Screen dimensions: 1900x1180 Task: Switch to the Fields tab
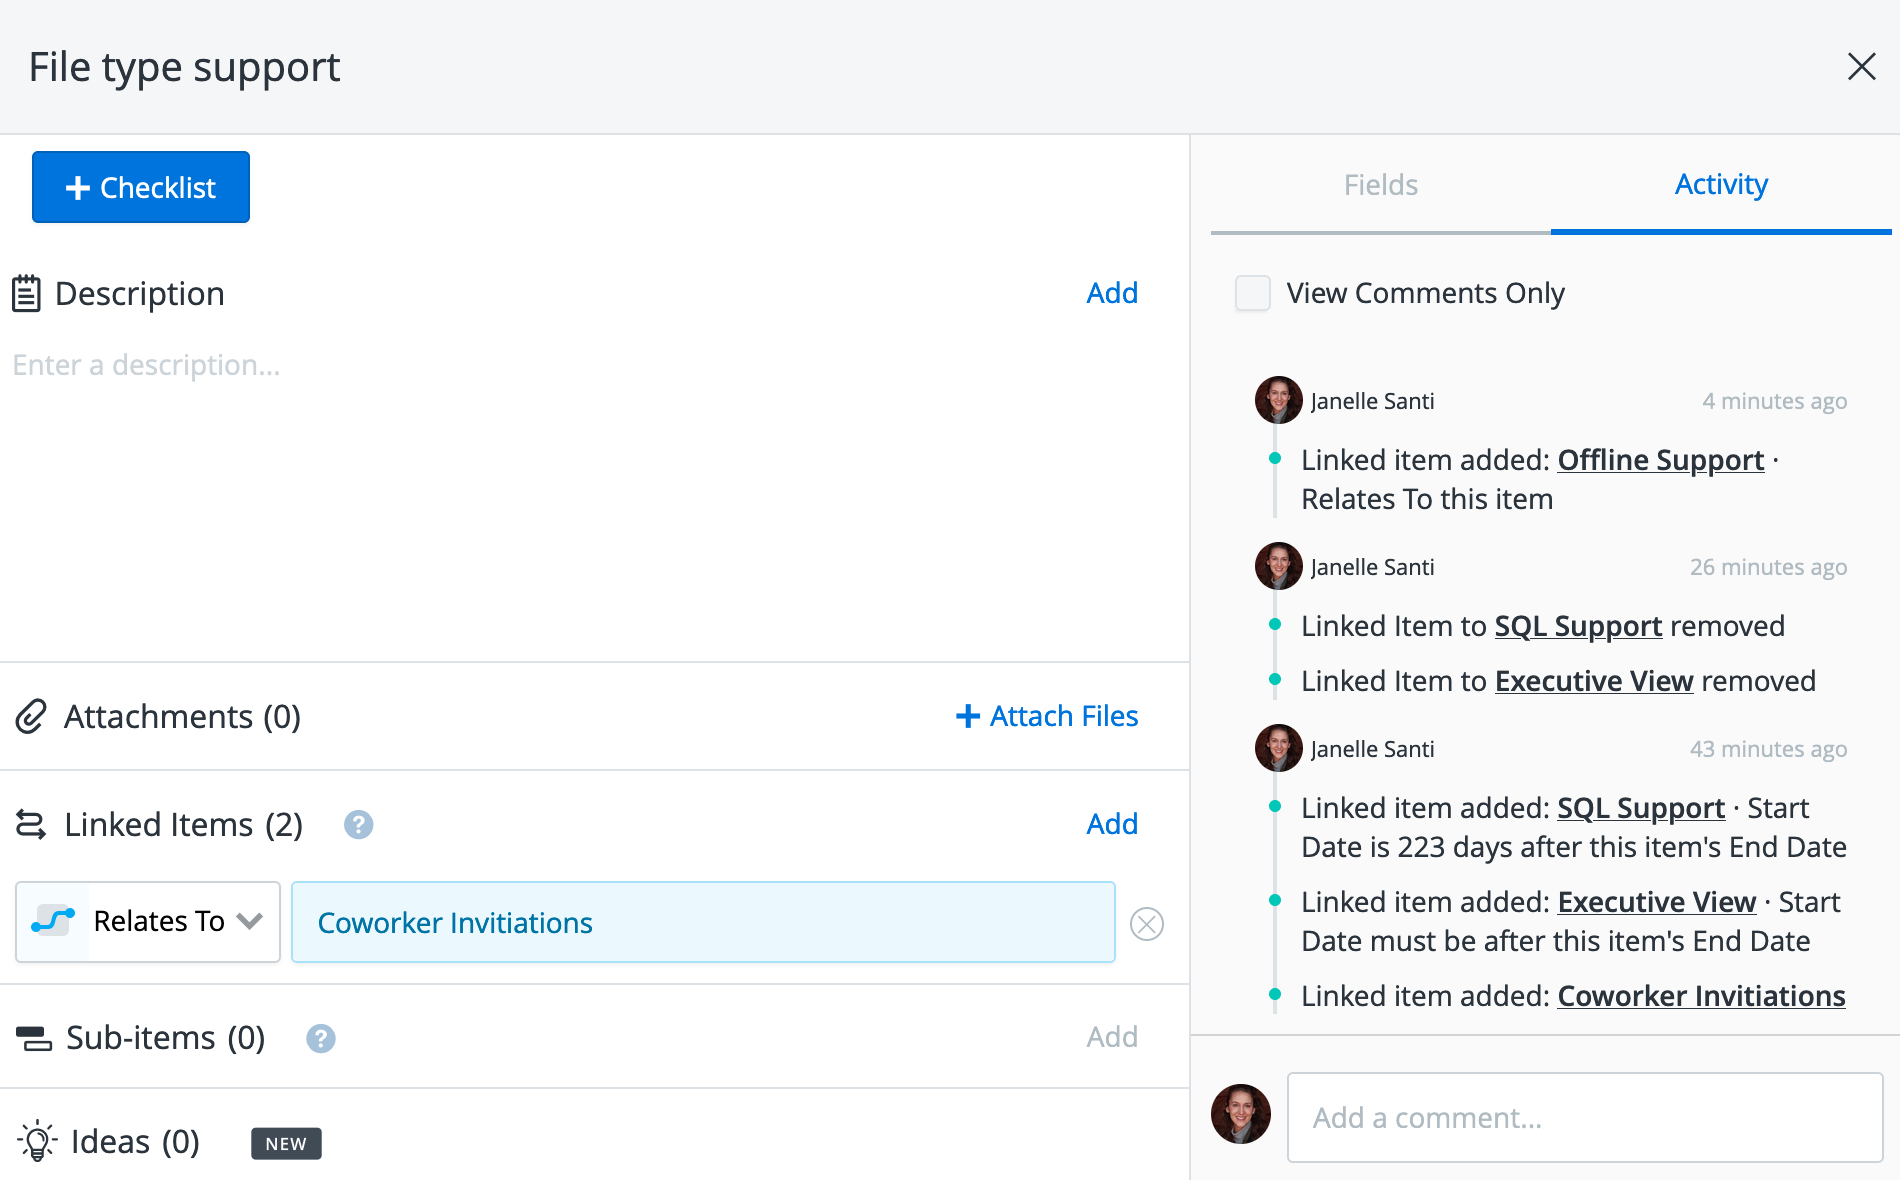[x=1380, y=185]
